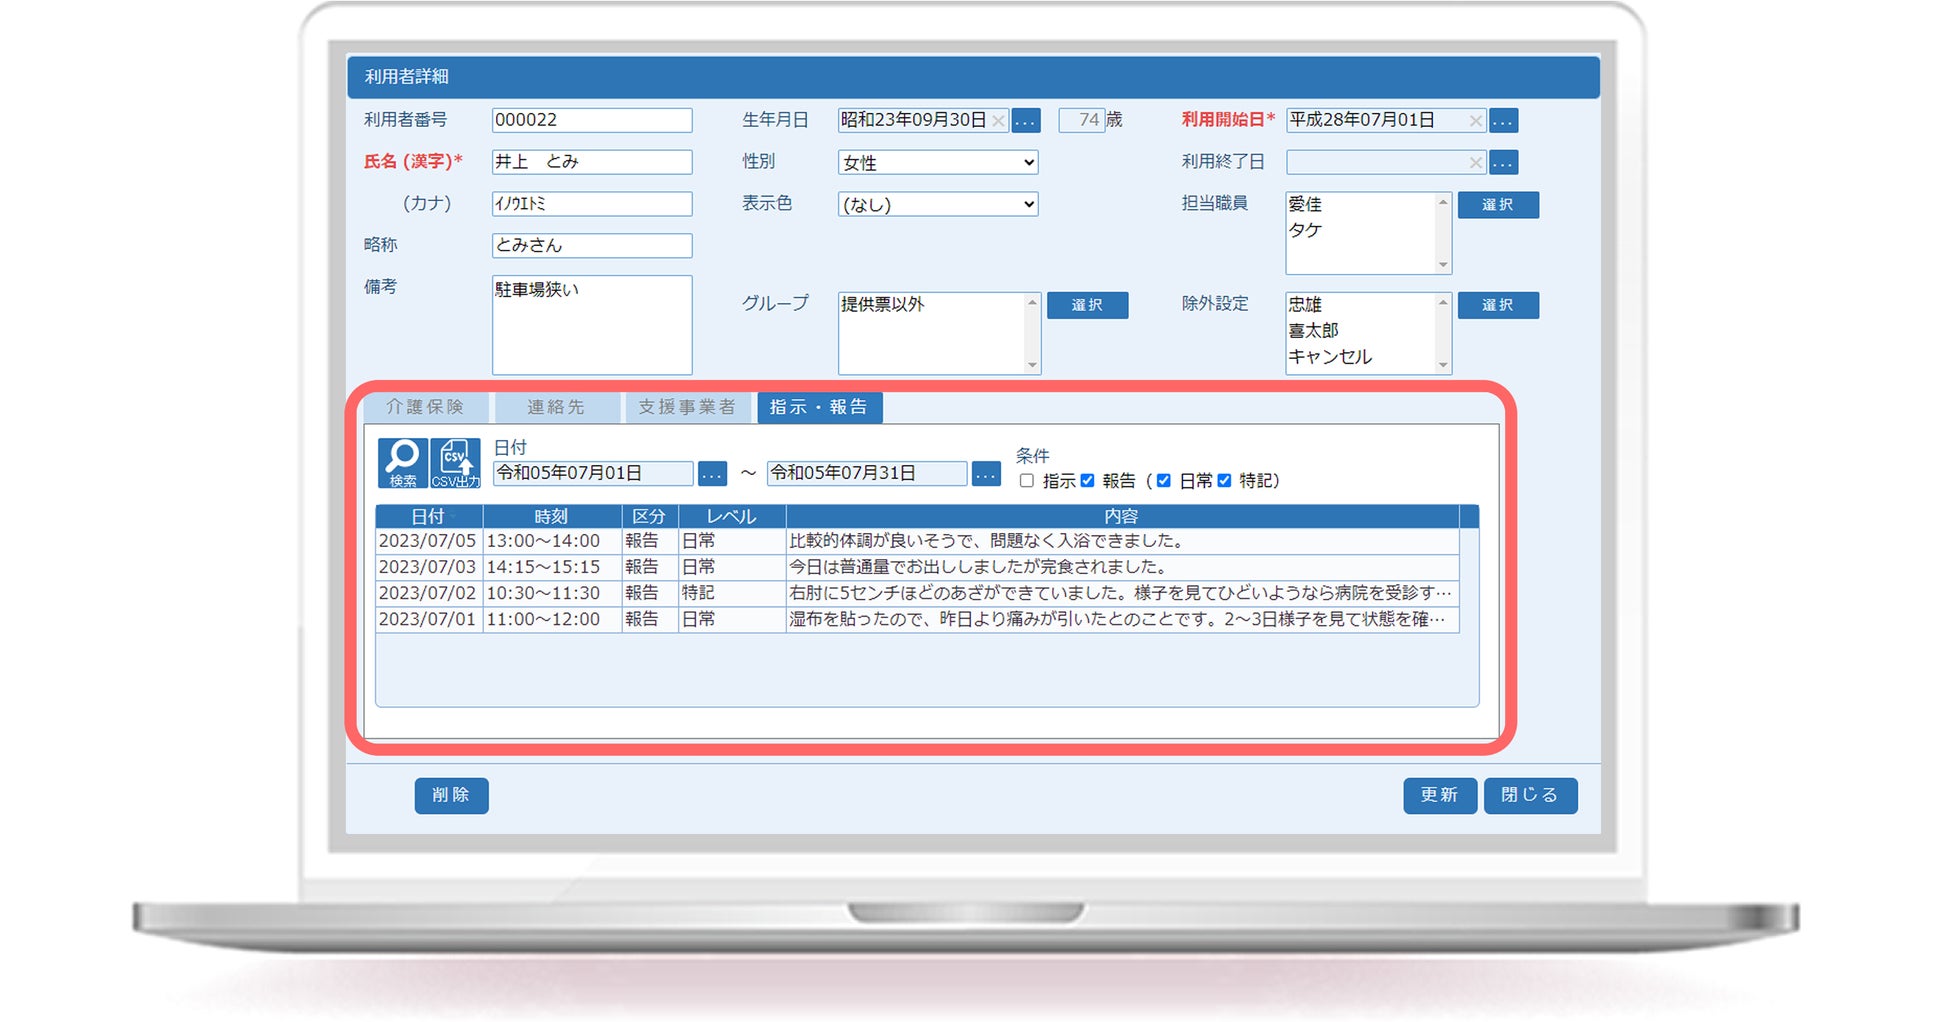1950x1022 pixels.
Task: Click the CSV出力 export icon
Action: 455,463
